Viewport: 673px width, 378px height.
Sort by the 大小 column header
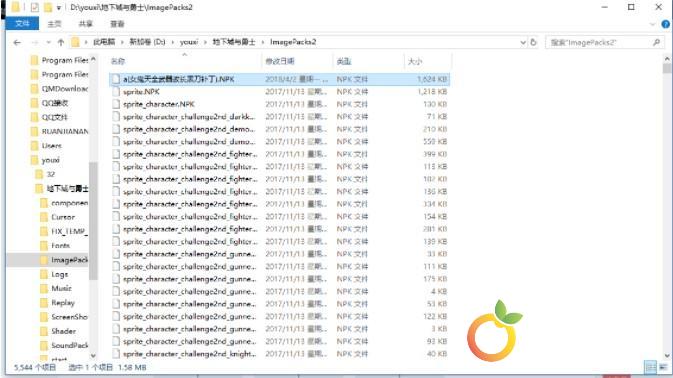tap(415, 61)
